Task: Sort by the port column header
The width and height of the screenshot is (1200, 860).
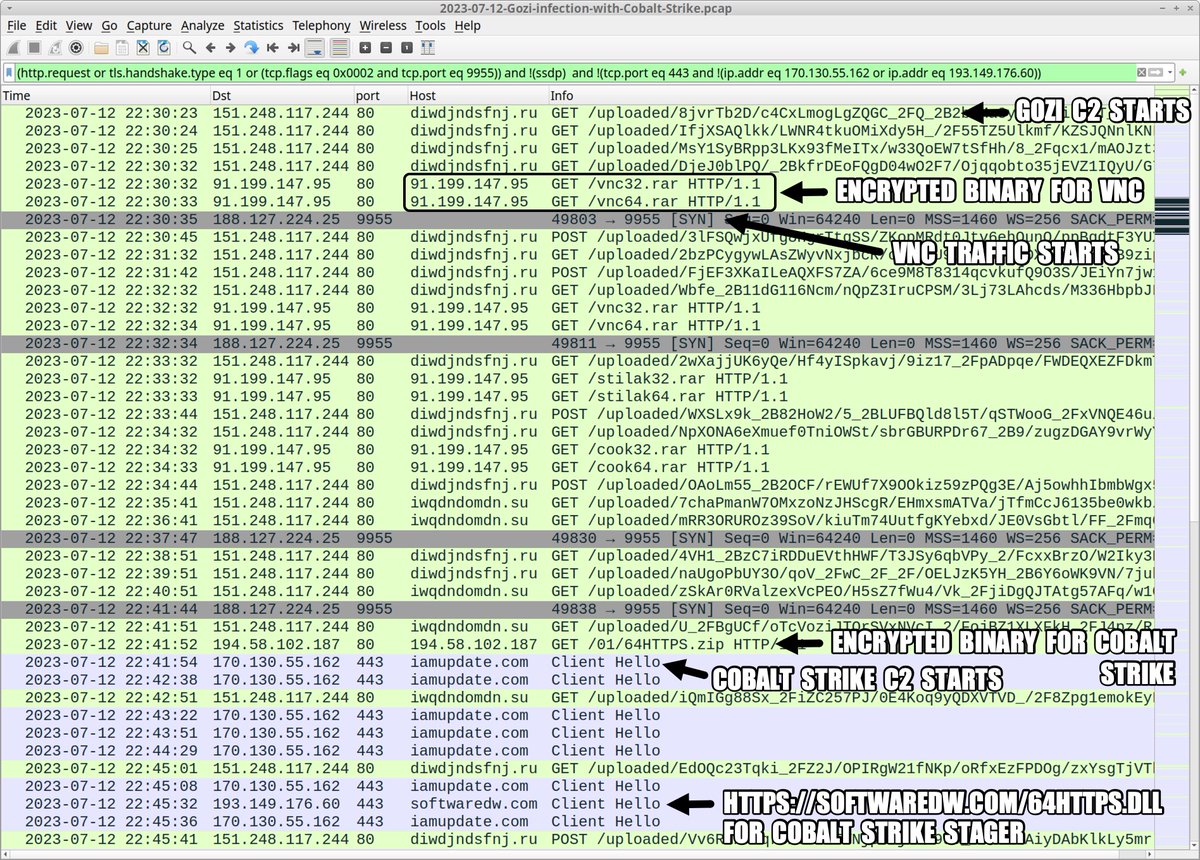Action: click(380, 95)
